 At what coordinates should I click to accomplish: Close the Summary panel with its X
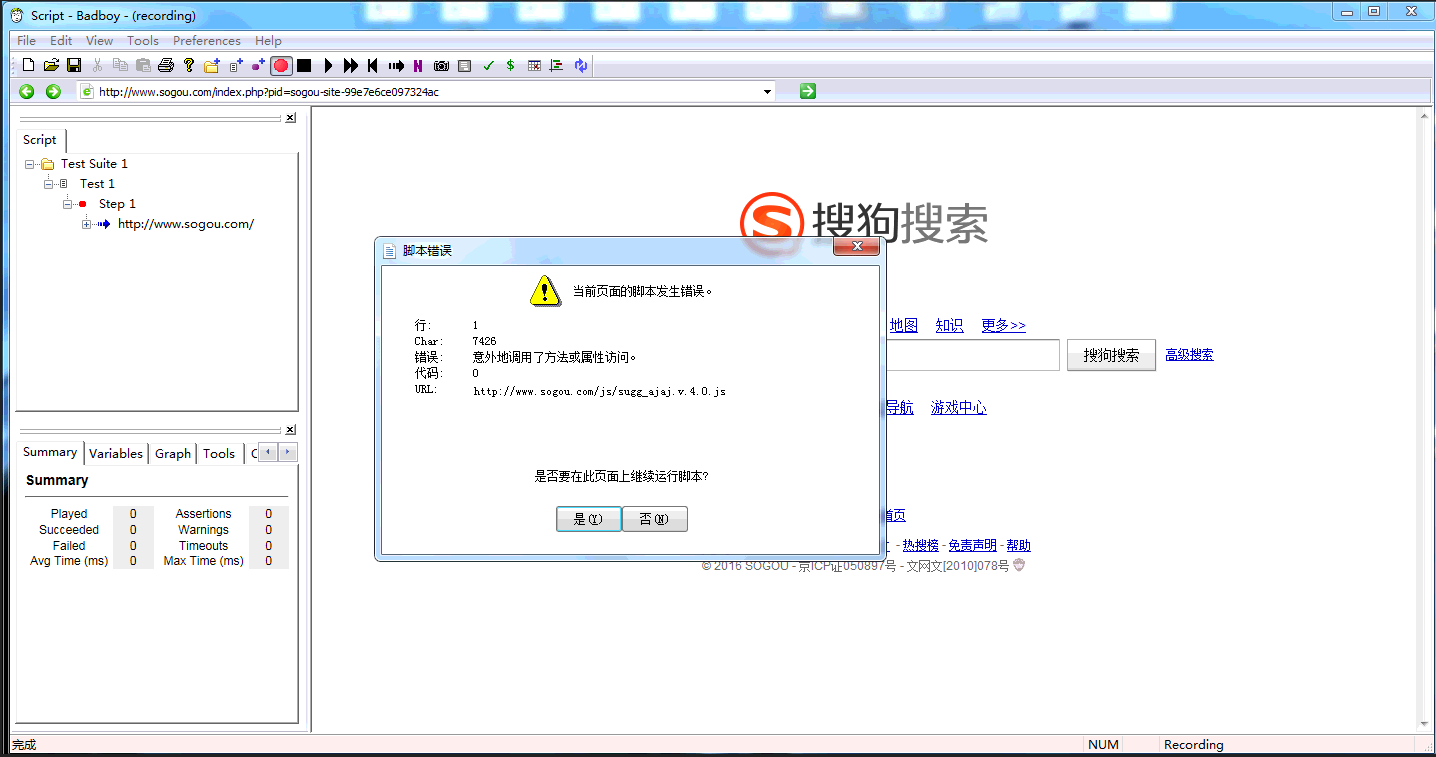(290, 430)
